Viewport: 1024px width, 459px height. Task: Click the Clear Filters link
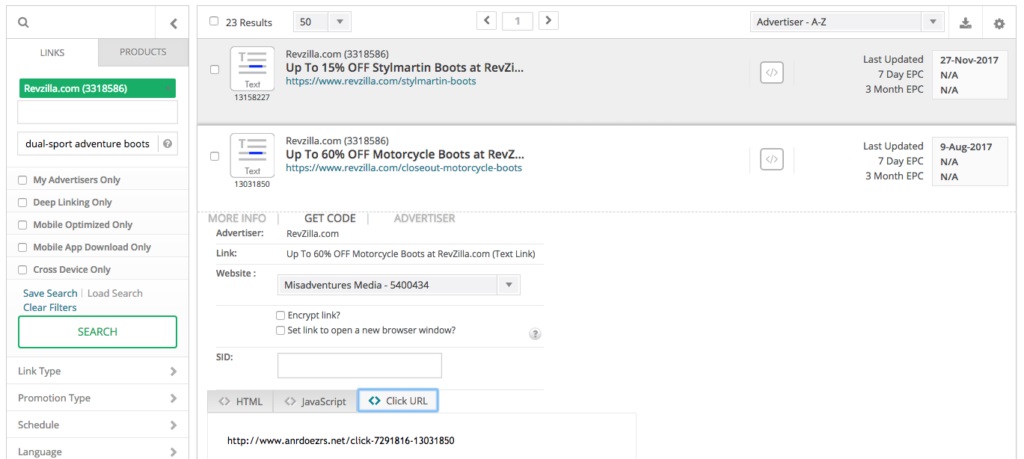50,307
